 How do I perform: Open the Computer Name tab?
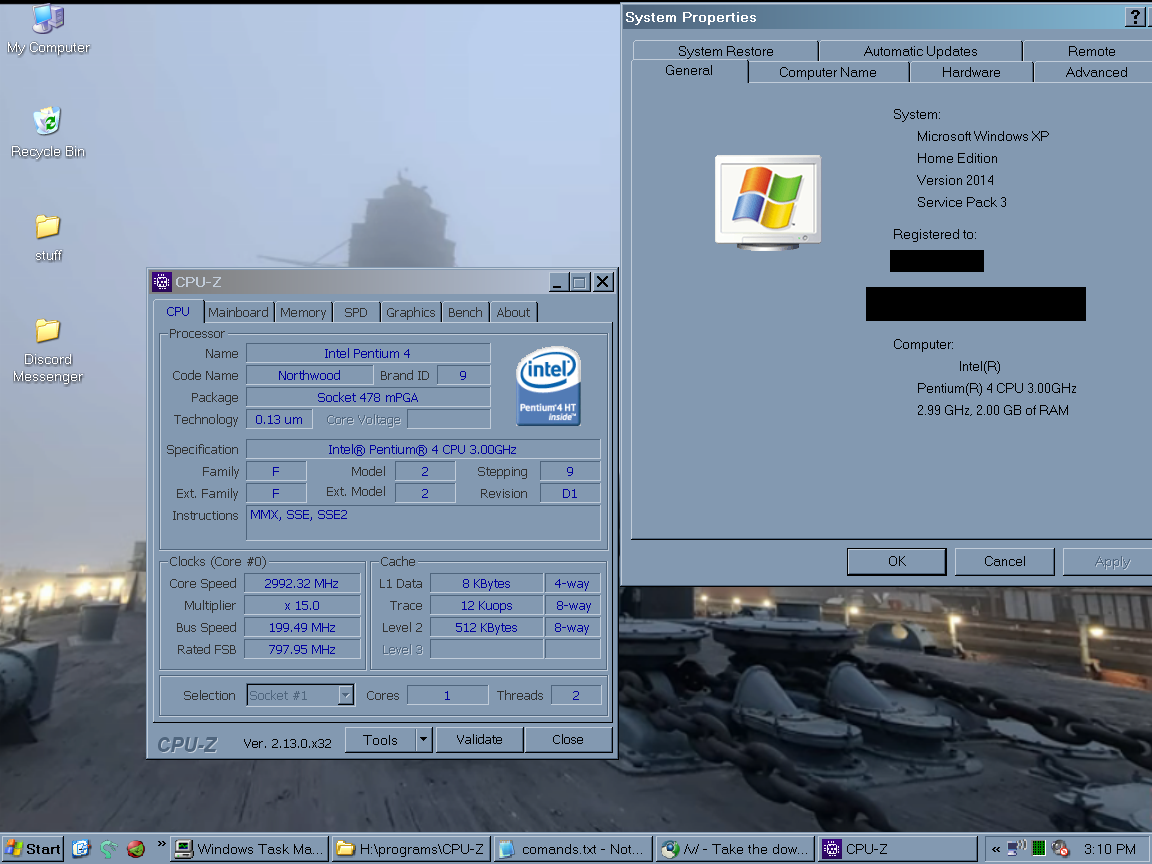click(827, 72)
